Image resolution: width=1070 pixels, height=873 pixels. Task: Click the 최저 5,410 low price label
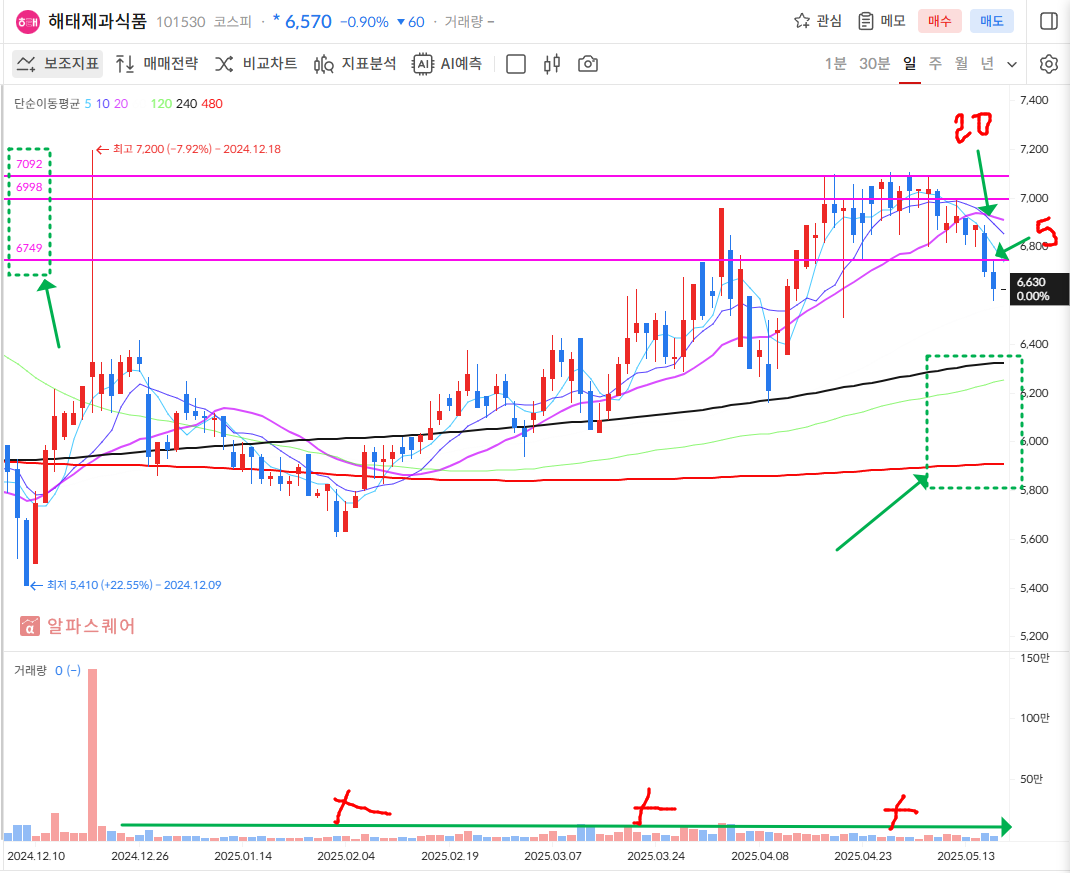point(126,585)
